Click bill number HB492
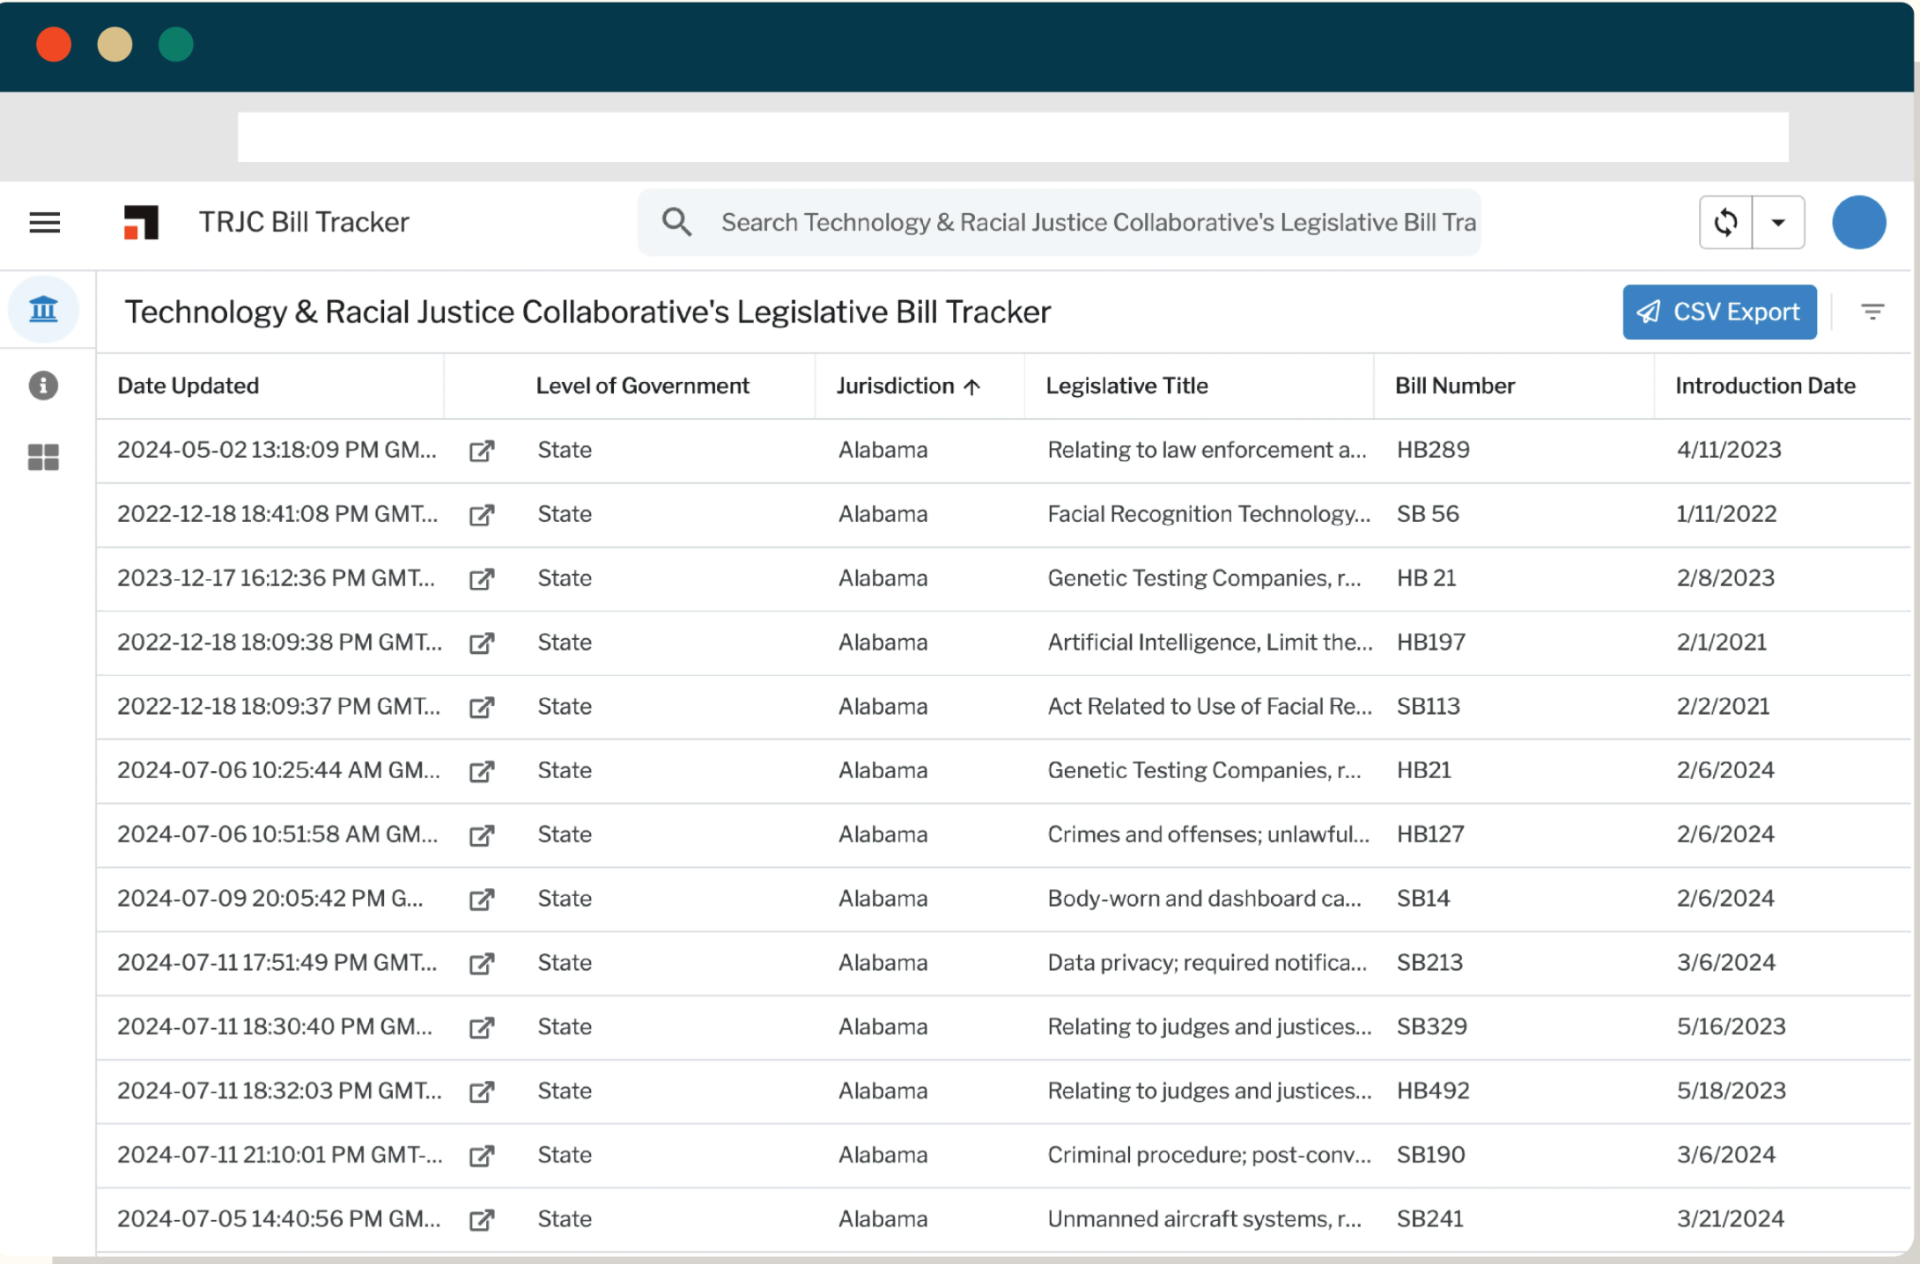The width and height of the screenshot is (1920, 1264). 1433,1090
